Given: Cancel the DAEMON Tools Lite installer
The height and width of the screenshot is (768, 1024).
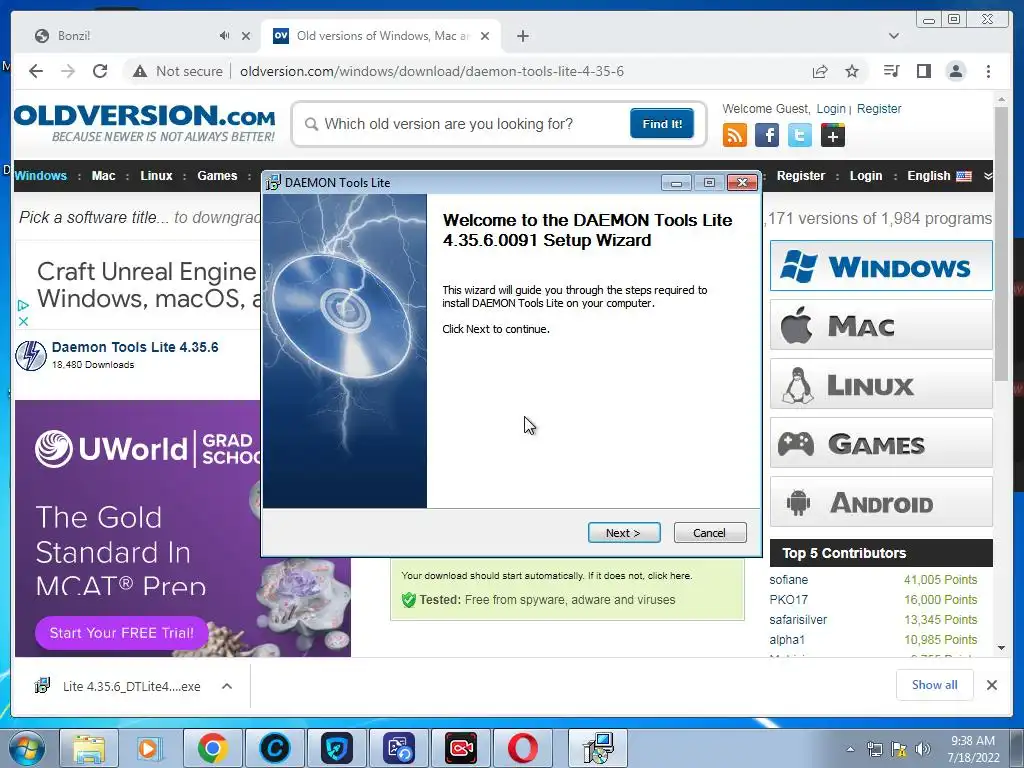Looking at the screenshot, I should [x=709, y=533].
